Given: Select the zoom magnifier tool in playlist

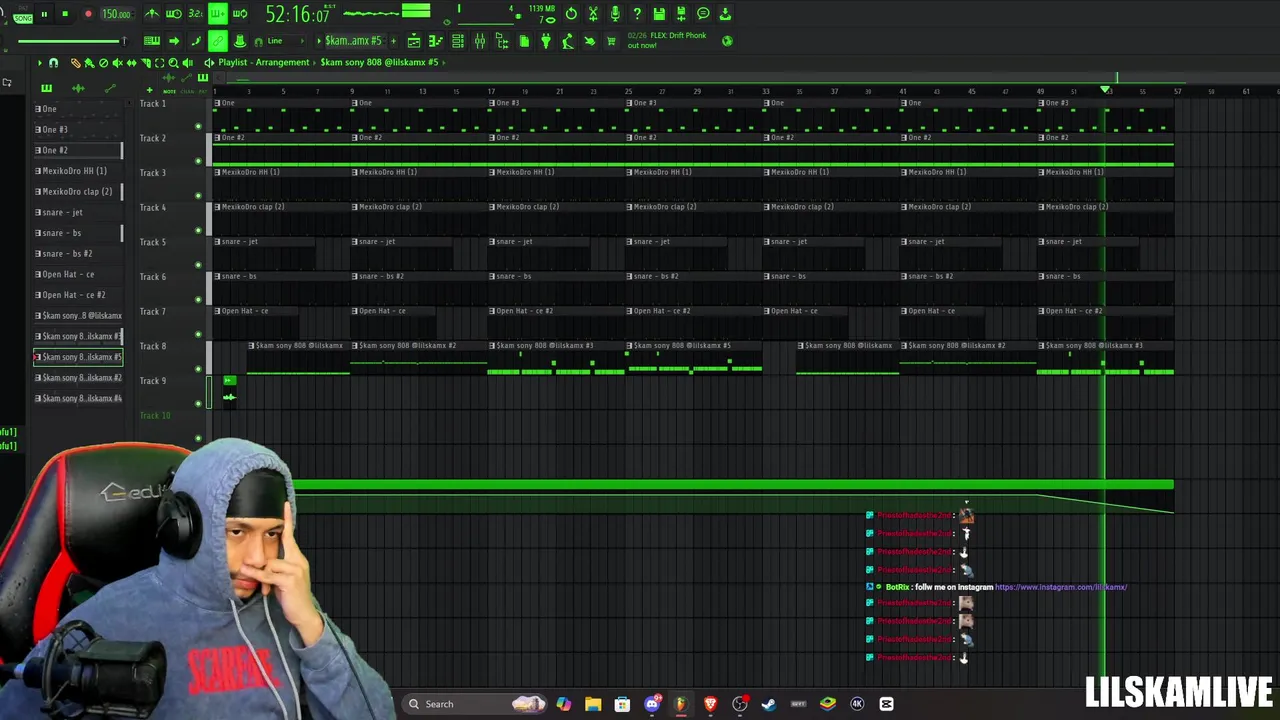Looking at the screenshot, I should (173, 63).
